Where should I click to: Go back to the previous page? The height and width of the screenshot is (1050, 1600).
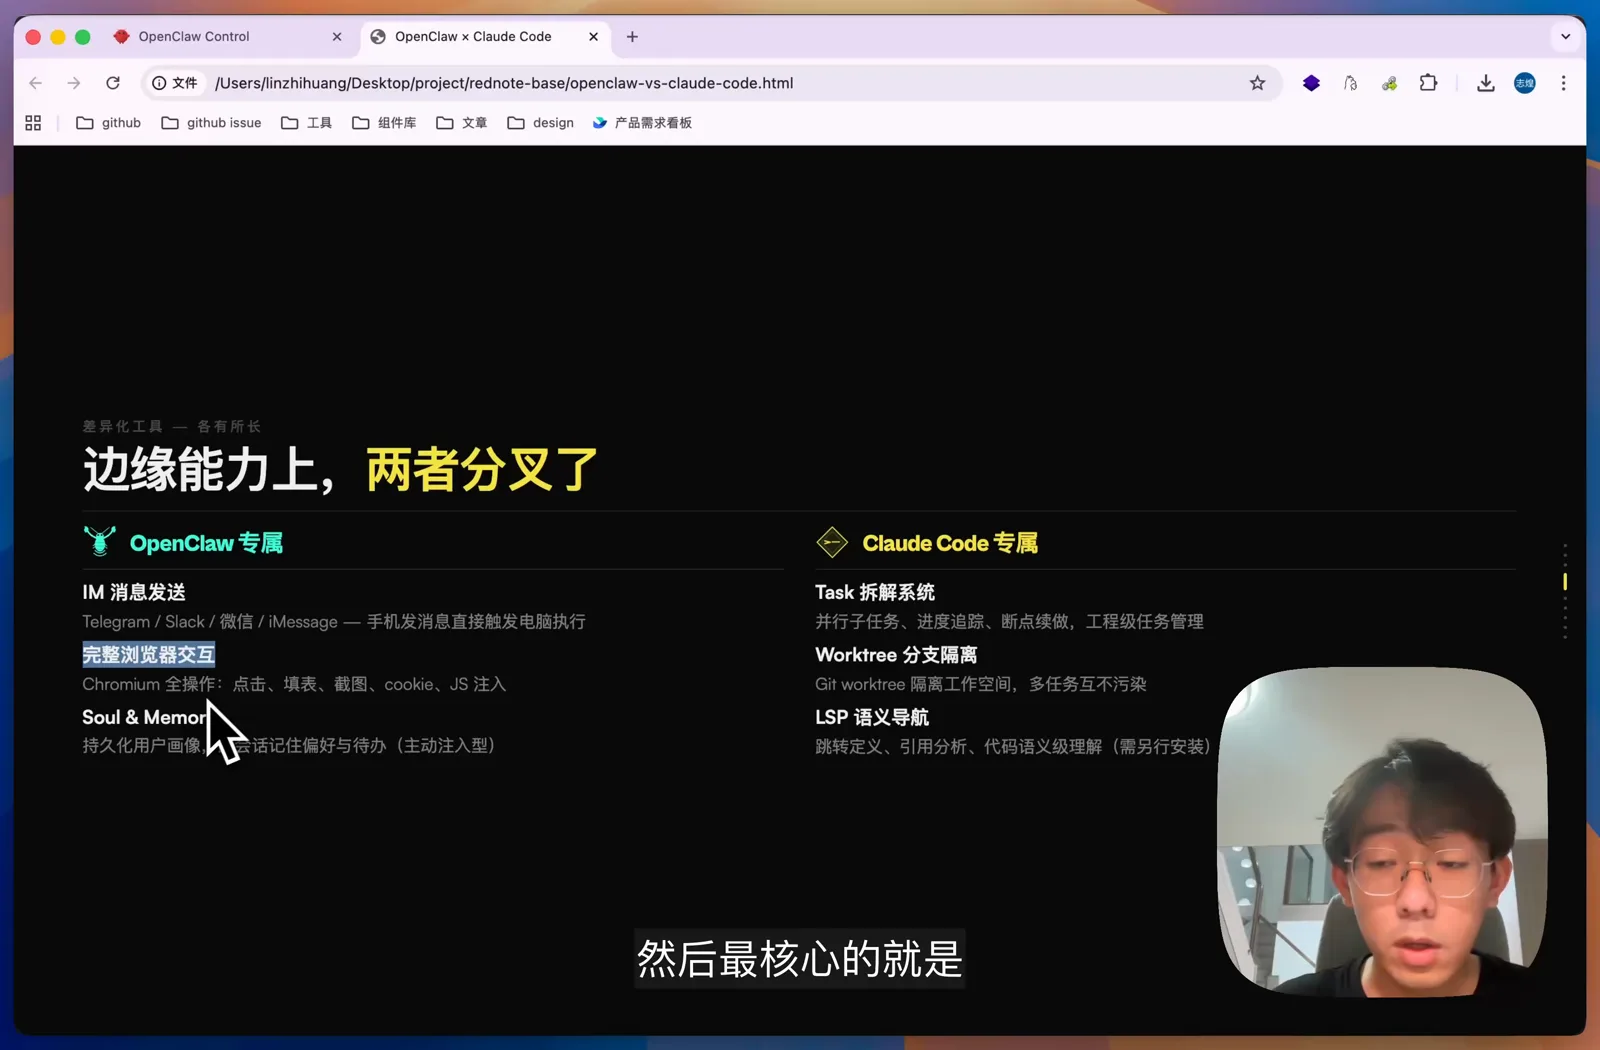(36, 83)
